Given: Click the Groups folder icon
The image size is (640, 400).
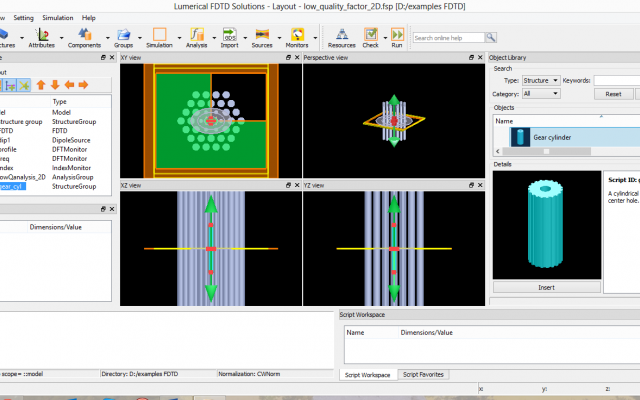Looking at the screenshot, I should 123,35.
